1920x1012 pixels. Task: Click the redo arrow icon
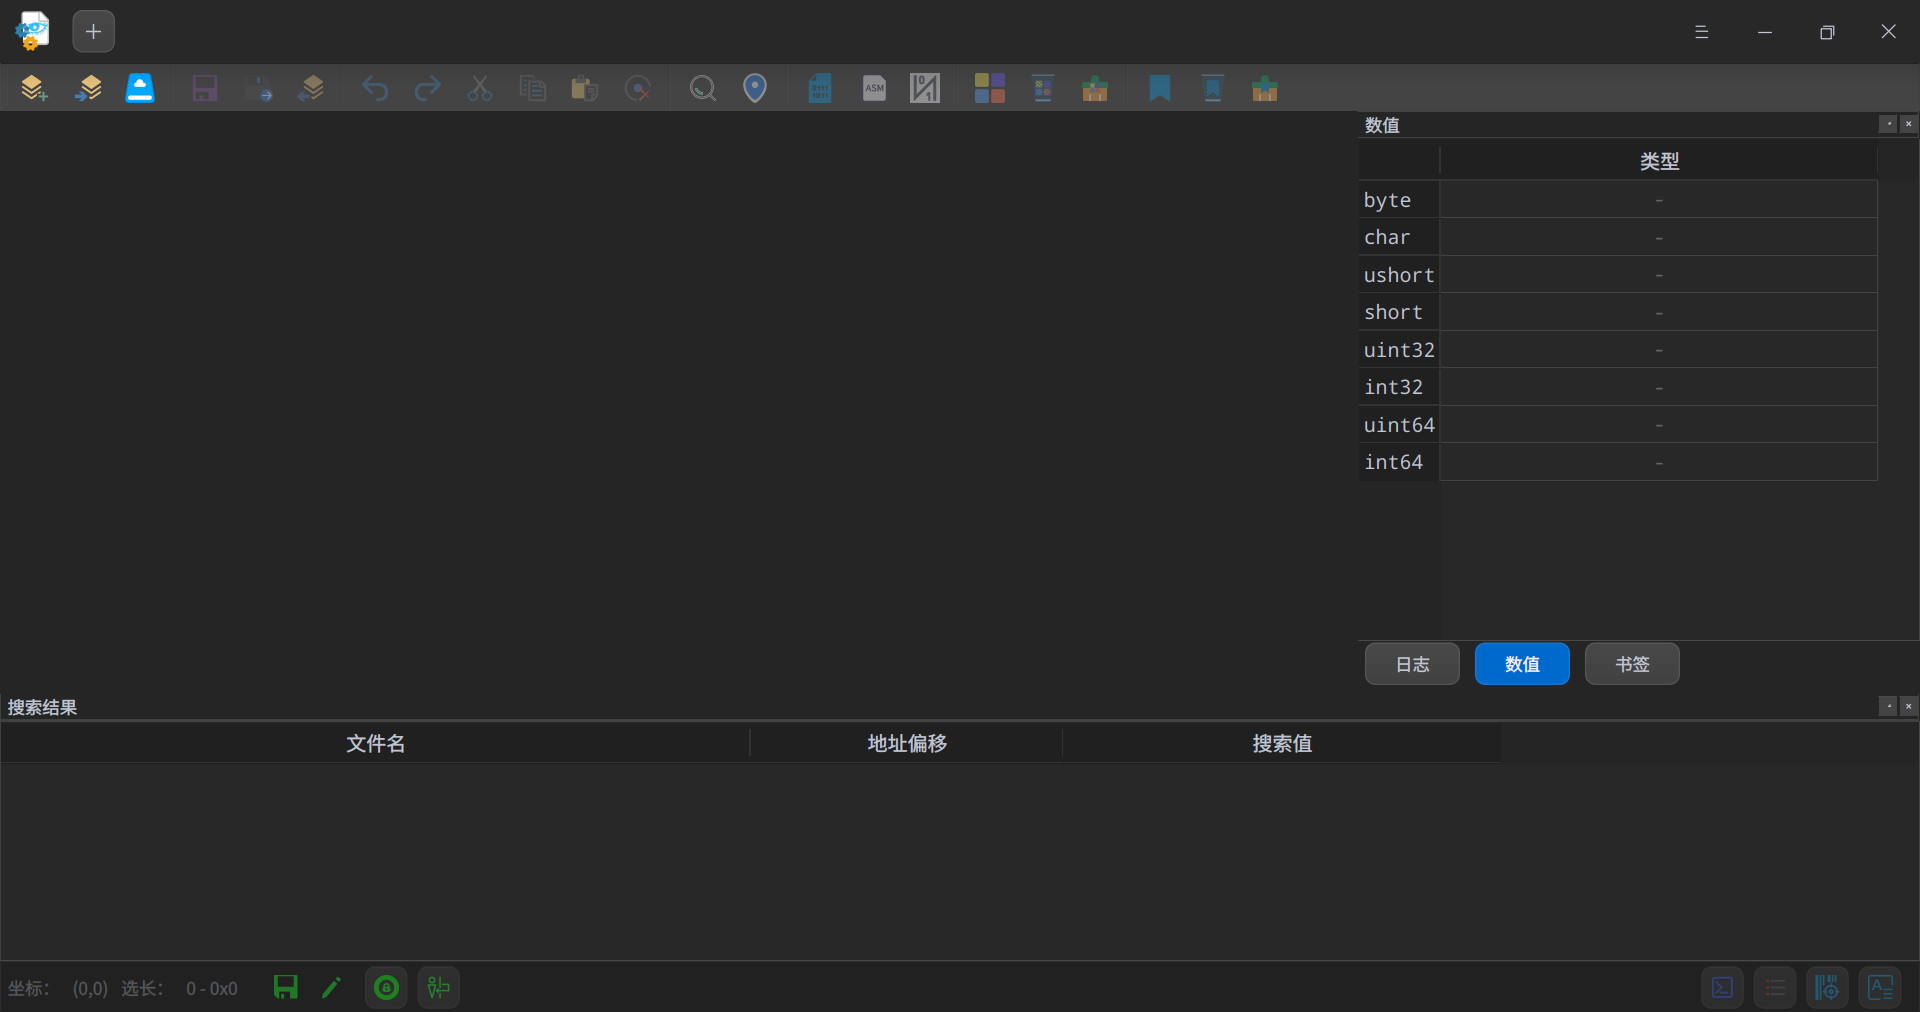coord(428,88)
